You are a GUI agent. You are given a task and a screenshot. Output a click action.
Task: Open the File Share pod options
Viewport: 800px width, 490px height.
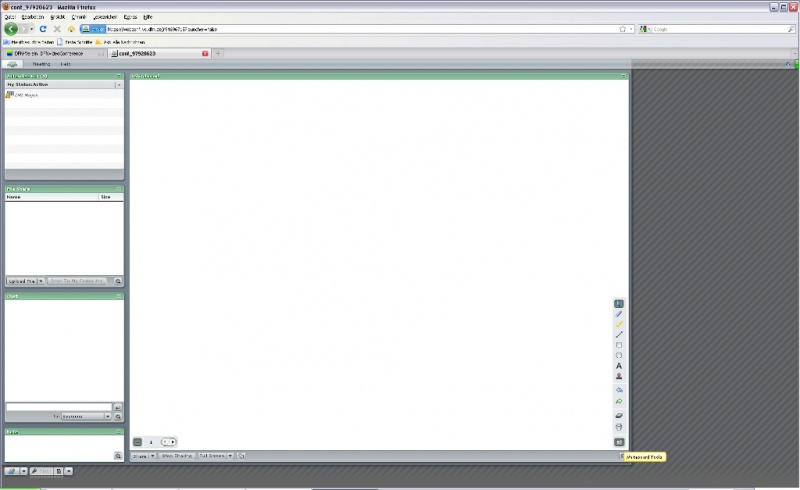pyautogui.click(x=118, y=189)
